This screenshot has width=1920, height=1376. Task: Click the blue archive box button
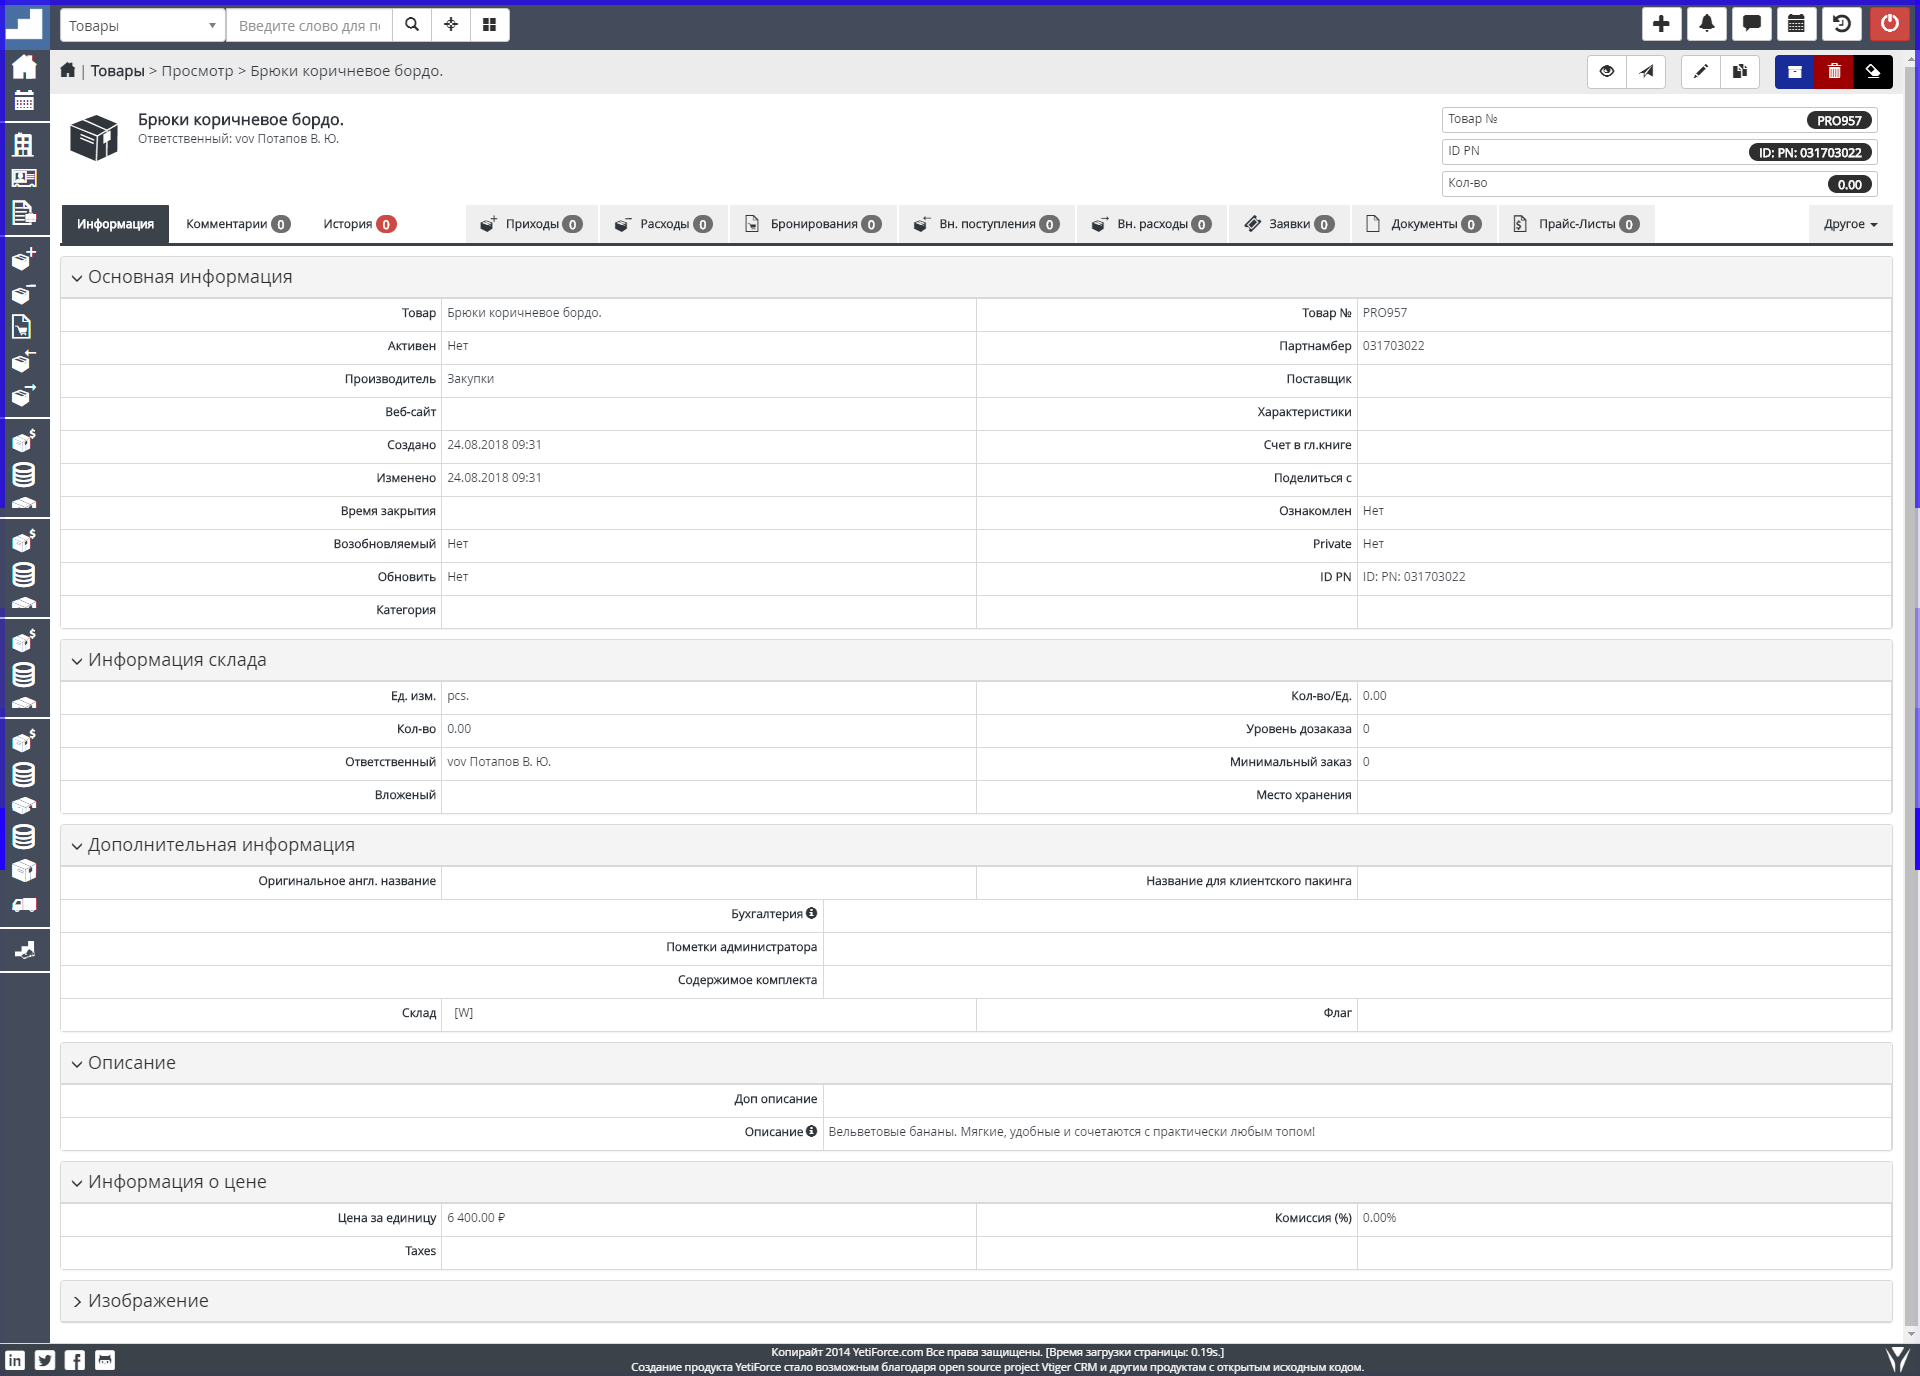click(1795, 71)
